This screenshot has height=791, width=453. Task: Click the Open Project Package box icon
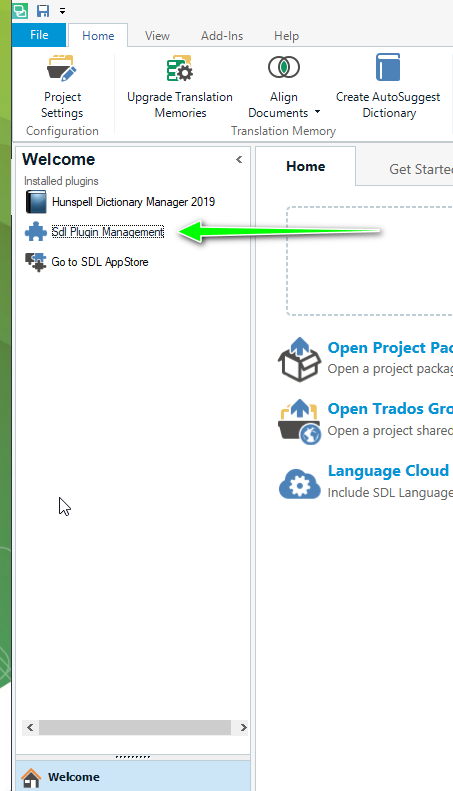300,359
